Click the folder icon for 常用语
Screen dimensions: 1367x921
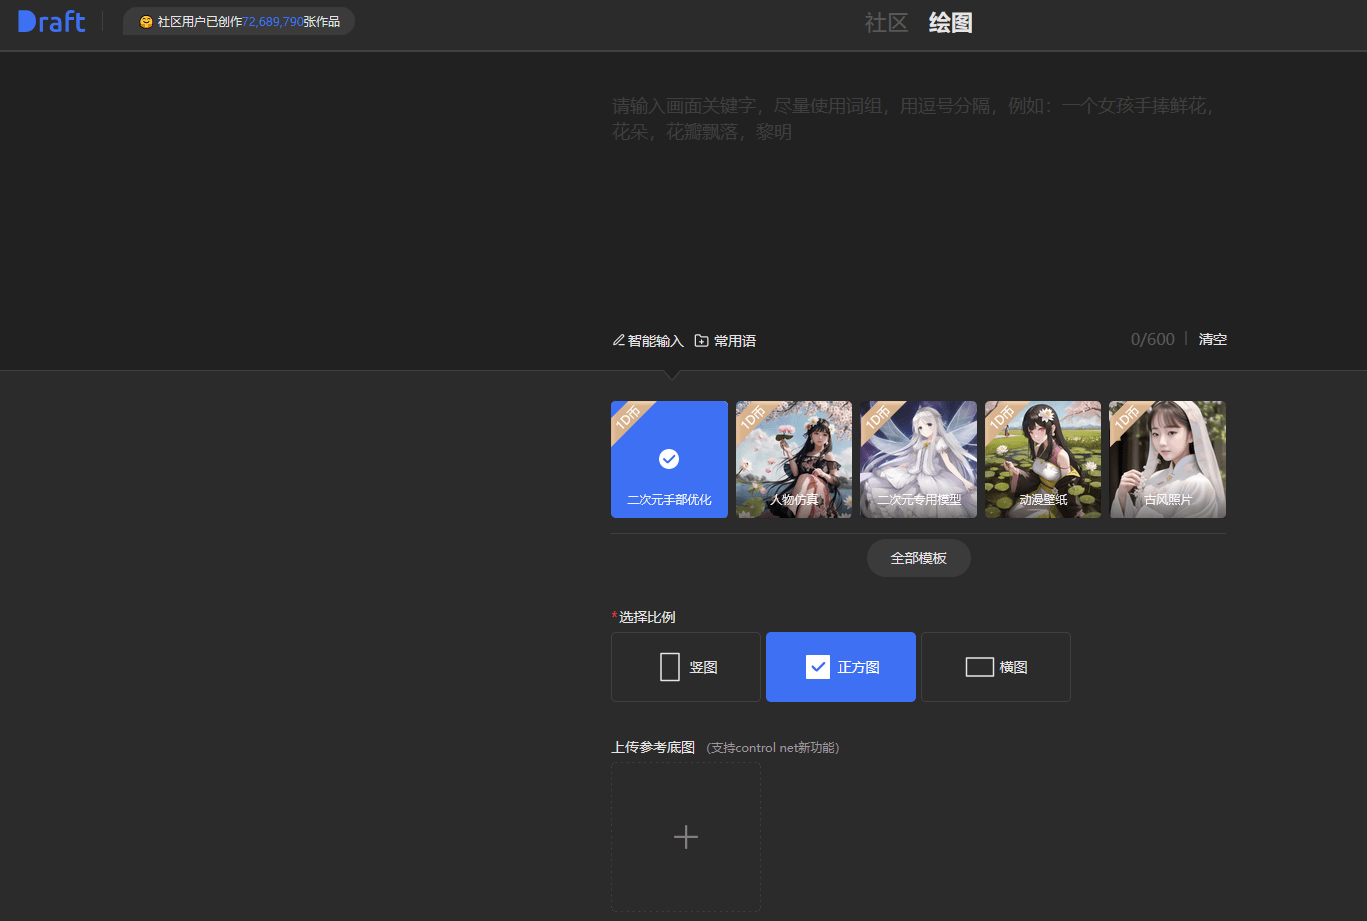click(x=702, y=341)
